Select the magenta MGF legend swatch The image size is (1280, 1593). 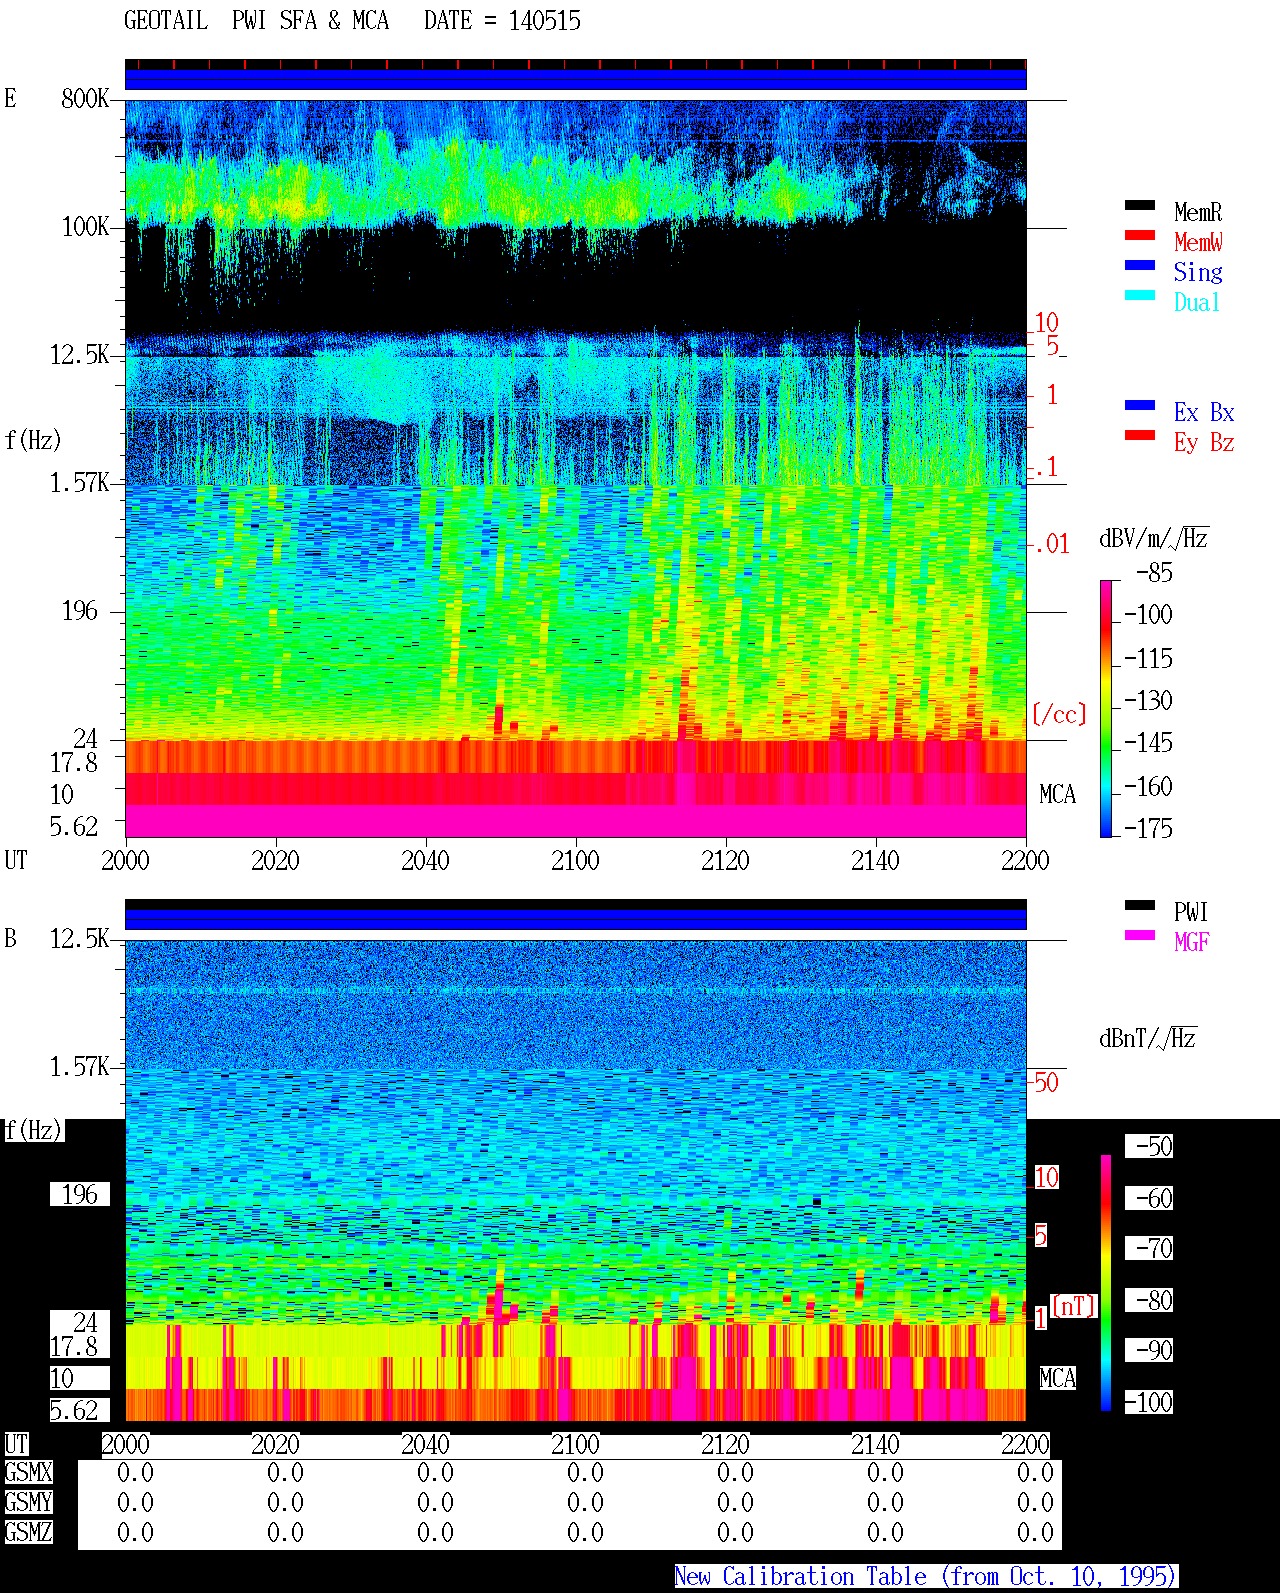pos(1140,935)
